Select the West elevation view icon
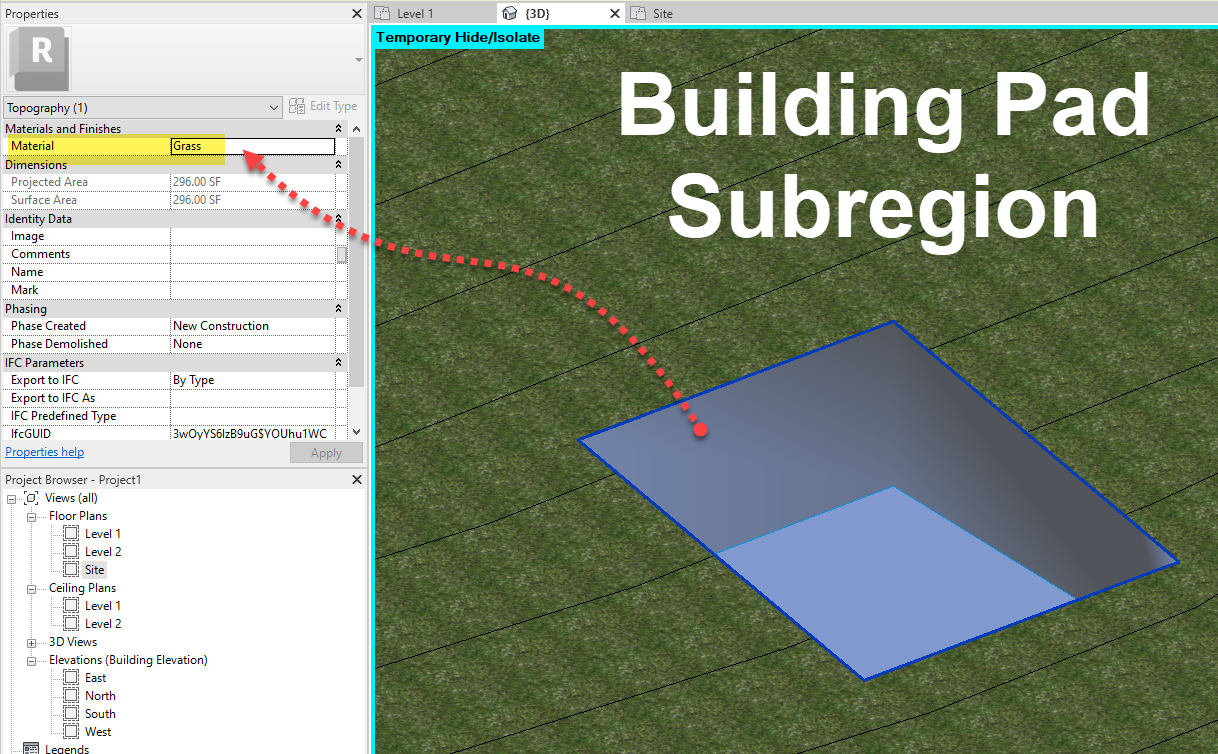Image resolution: width=1218 pixels, height=754 pixels. [70, 731]
